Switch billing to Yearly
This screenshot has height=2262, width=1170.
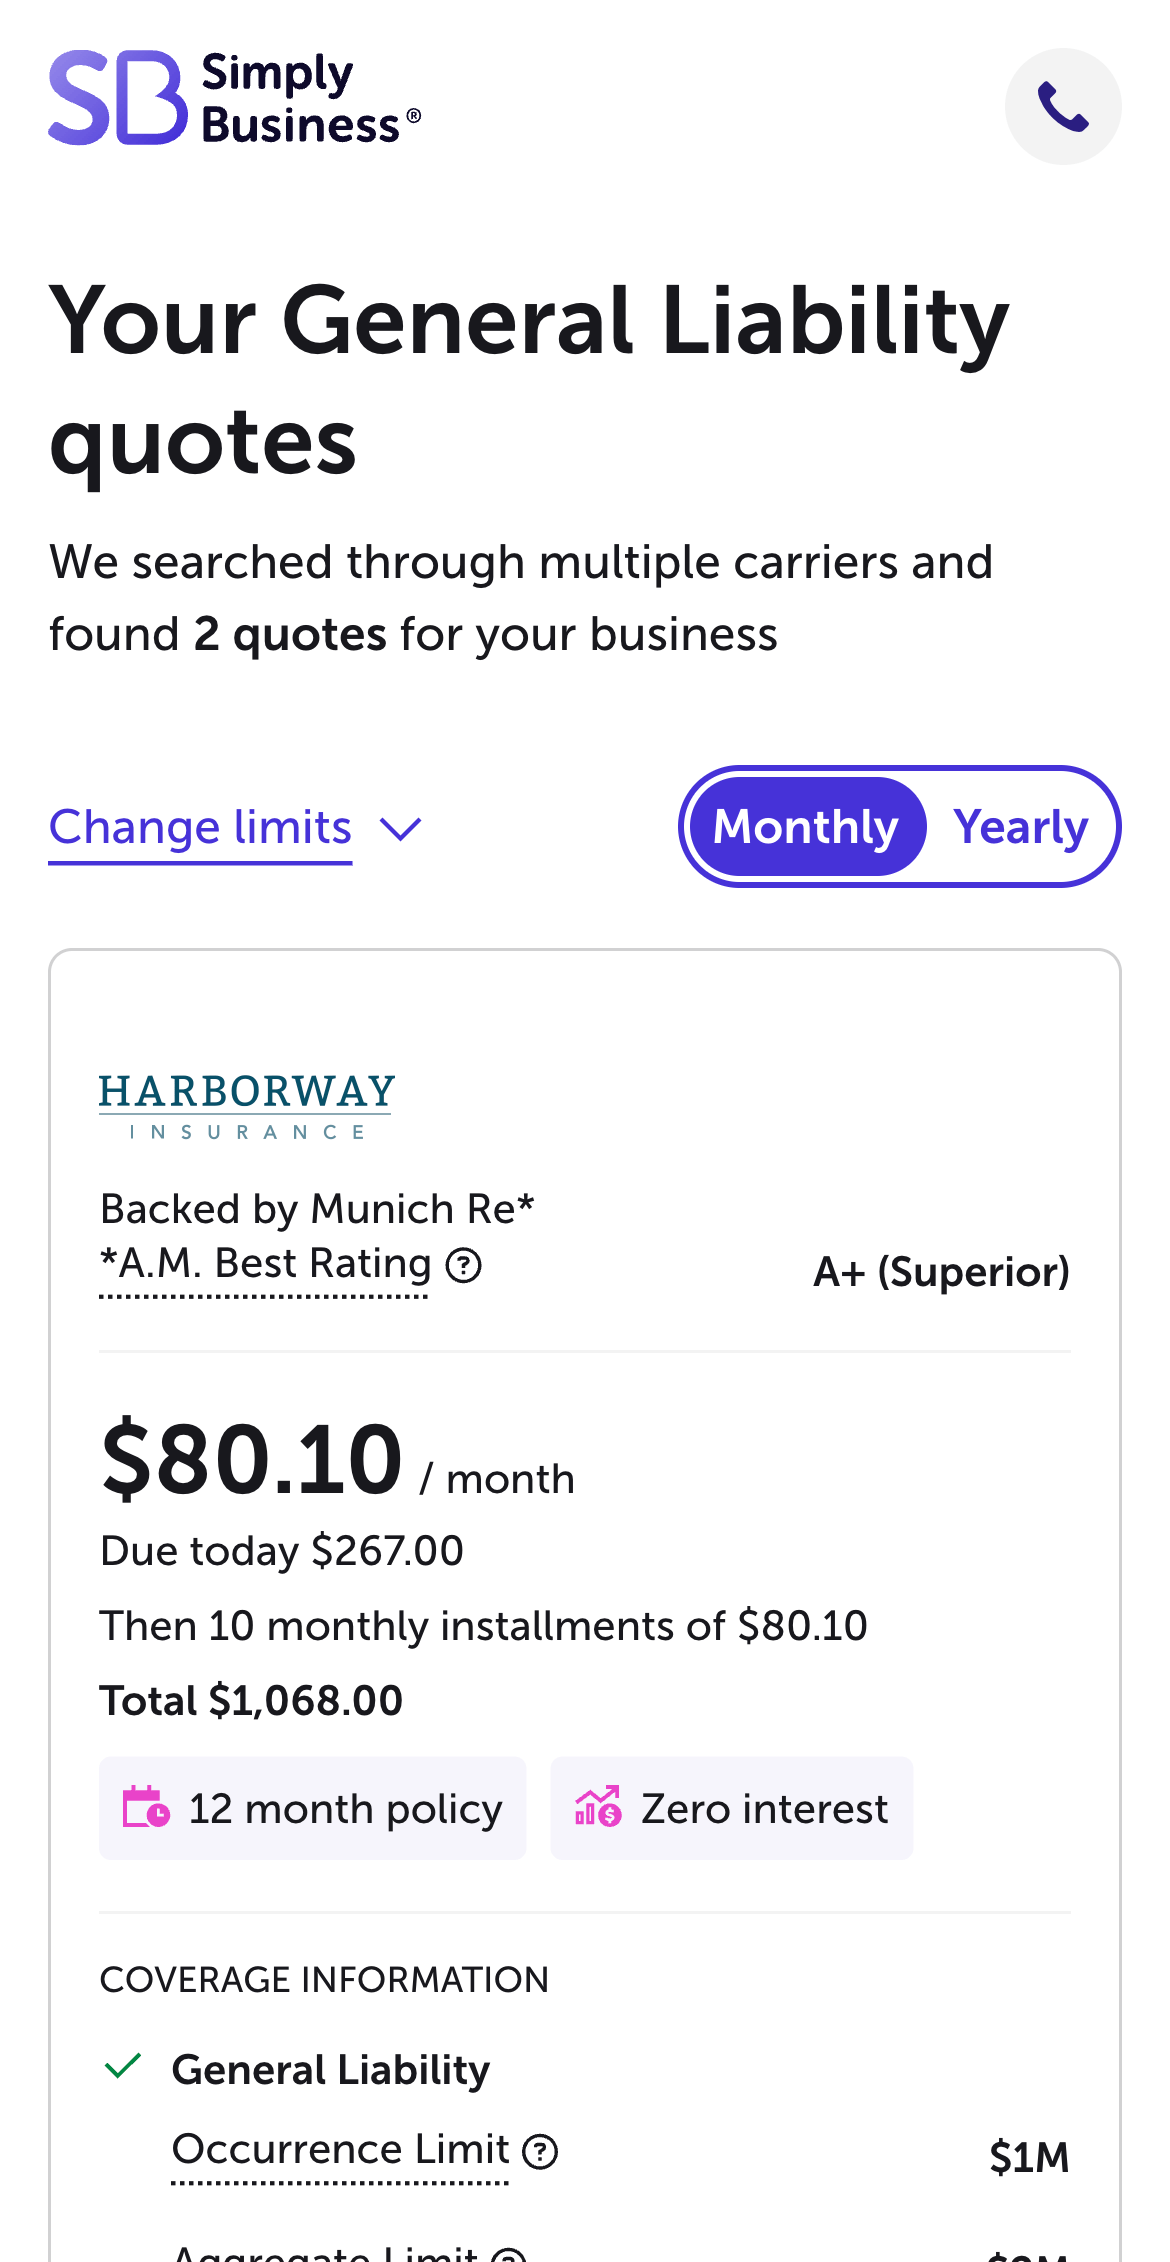coord(1020,827)
